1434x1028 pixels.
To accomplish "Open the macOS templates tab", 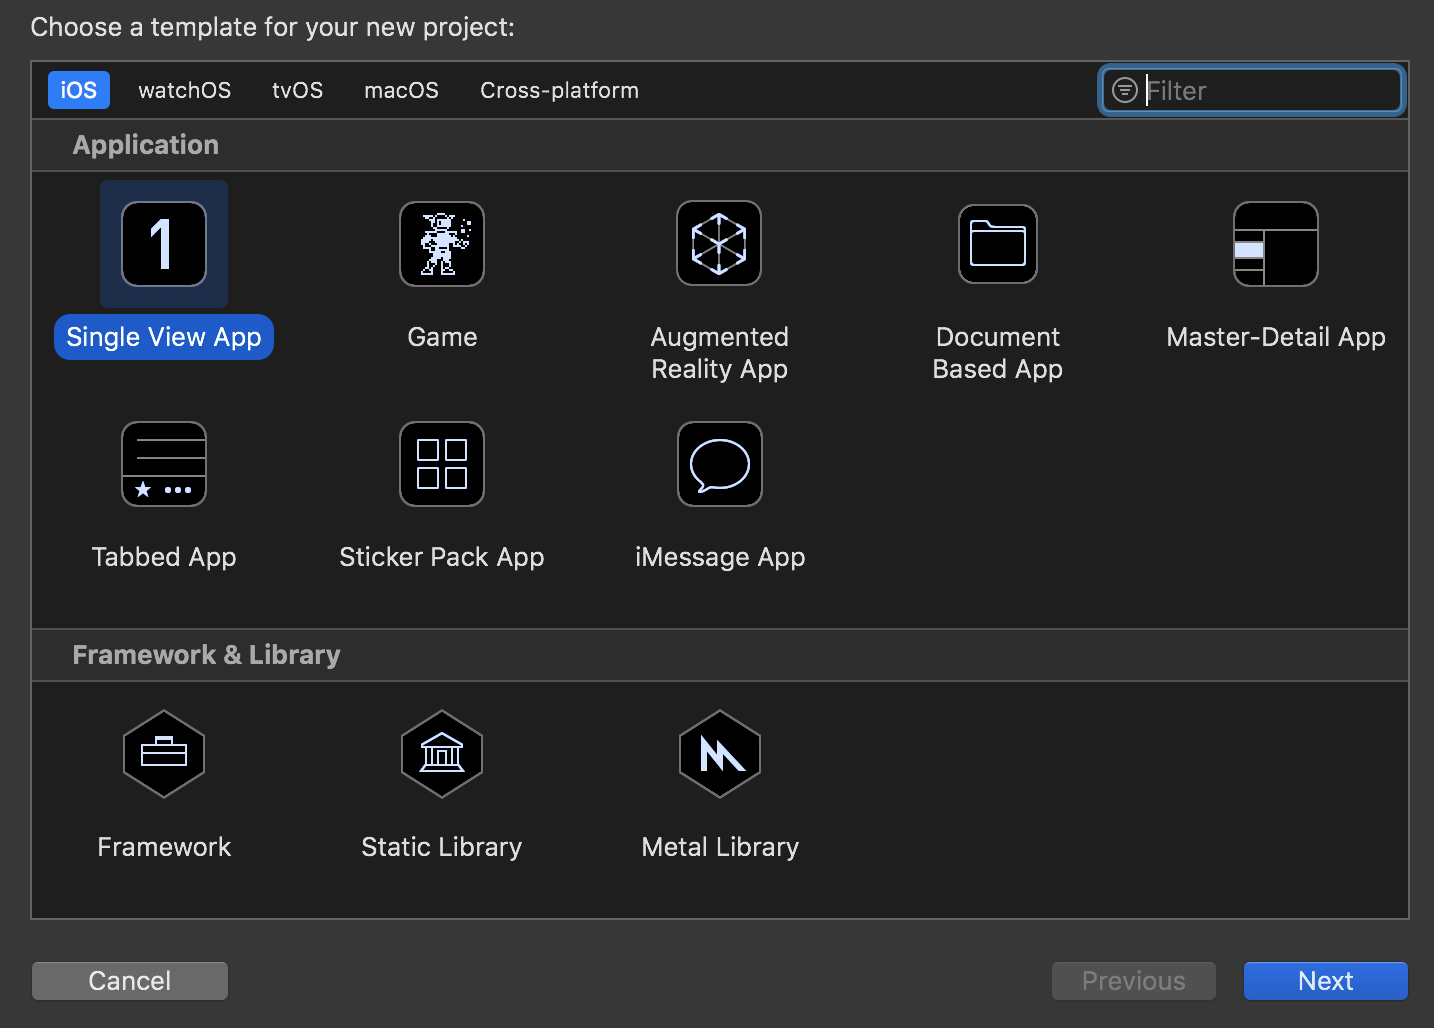I will 402,90.
